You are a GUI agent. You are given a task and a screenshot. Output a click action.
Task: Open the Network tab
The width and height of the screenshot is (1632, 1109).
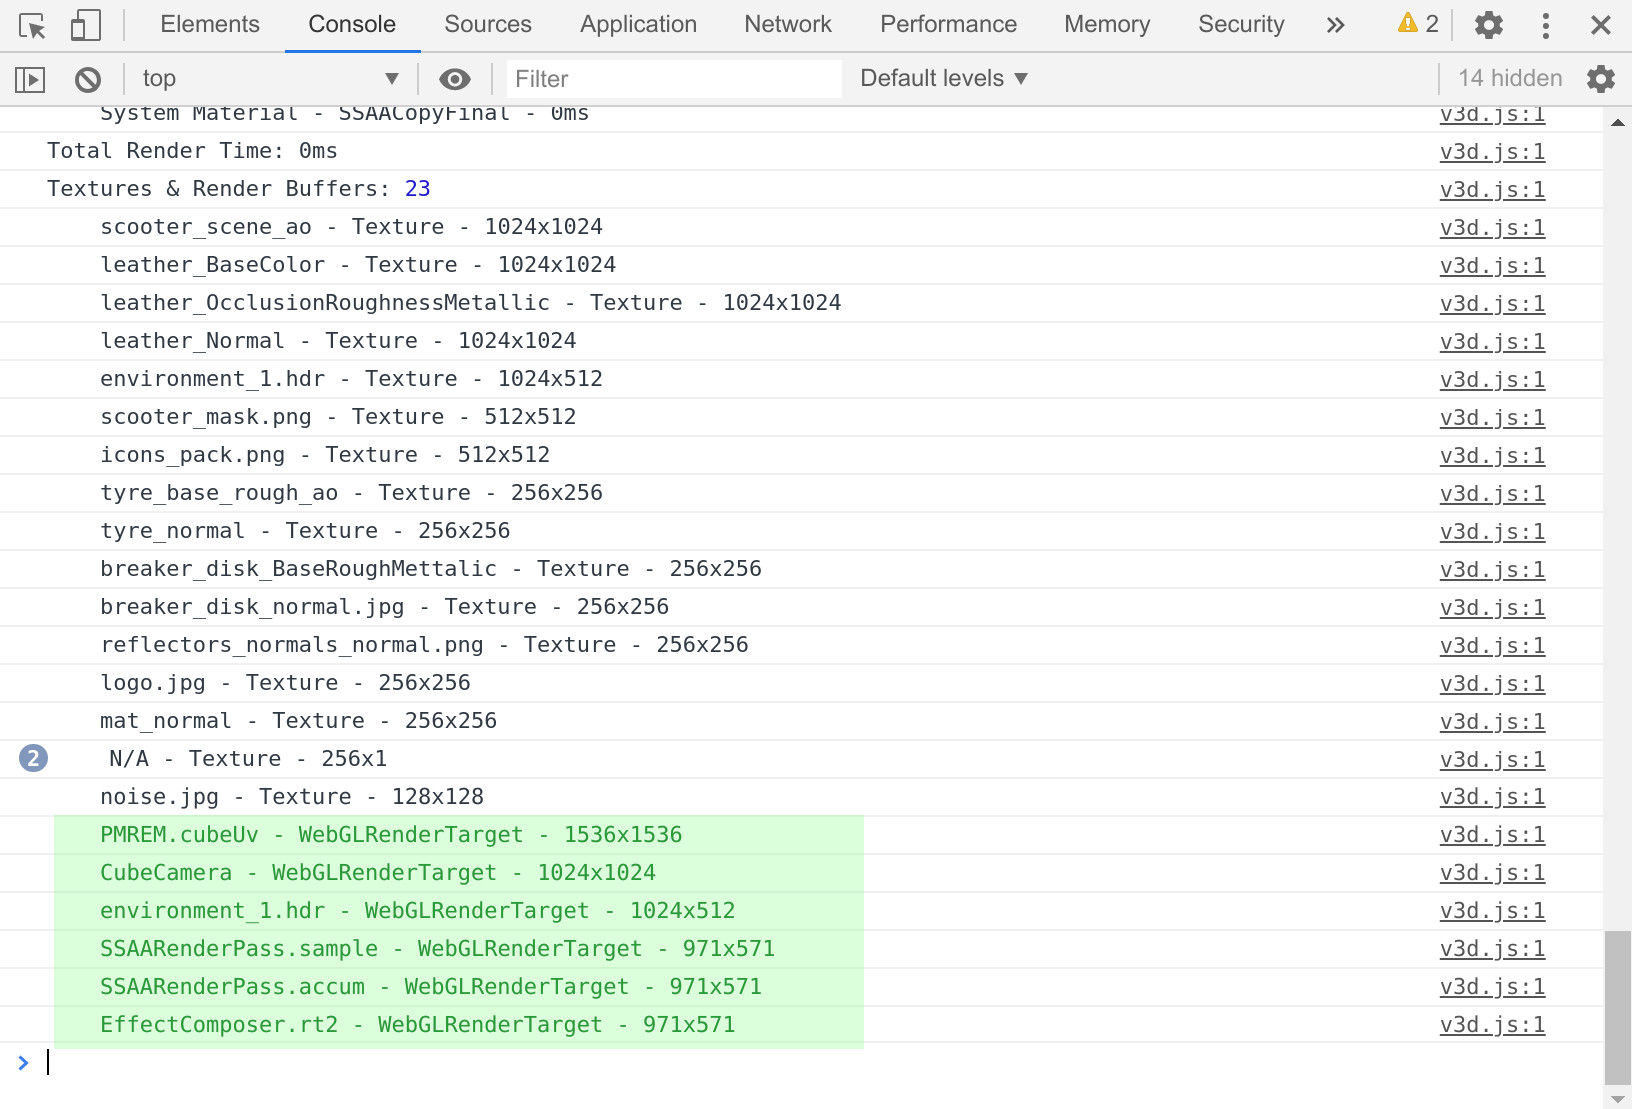(x=788, y=24)
